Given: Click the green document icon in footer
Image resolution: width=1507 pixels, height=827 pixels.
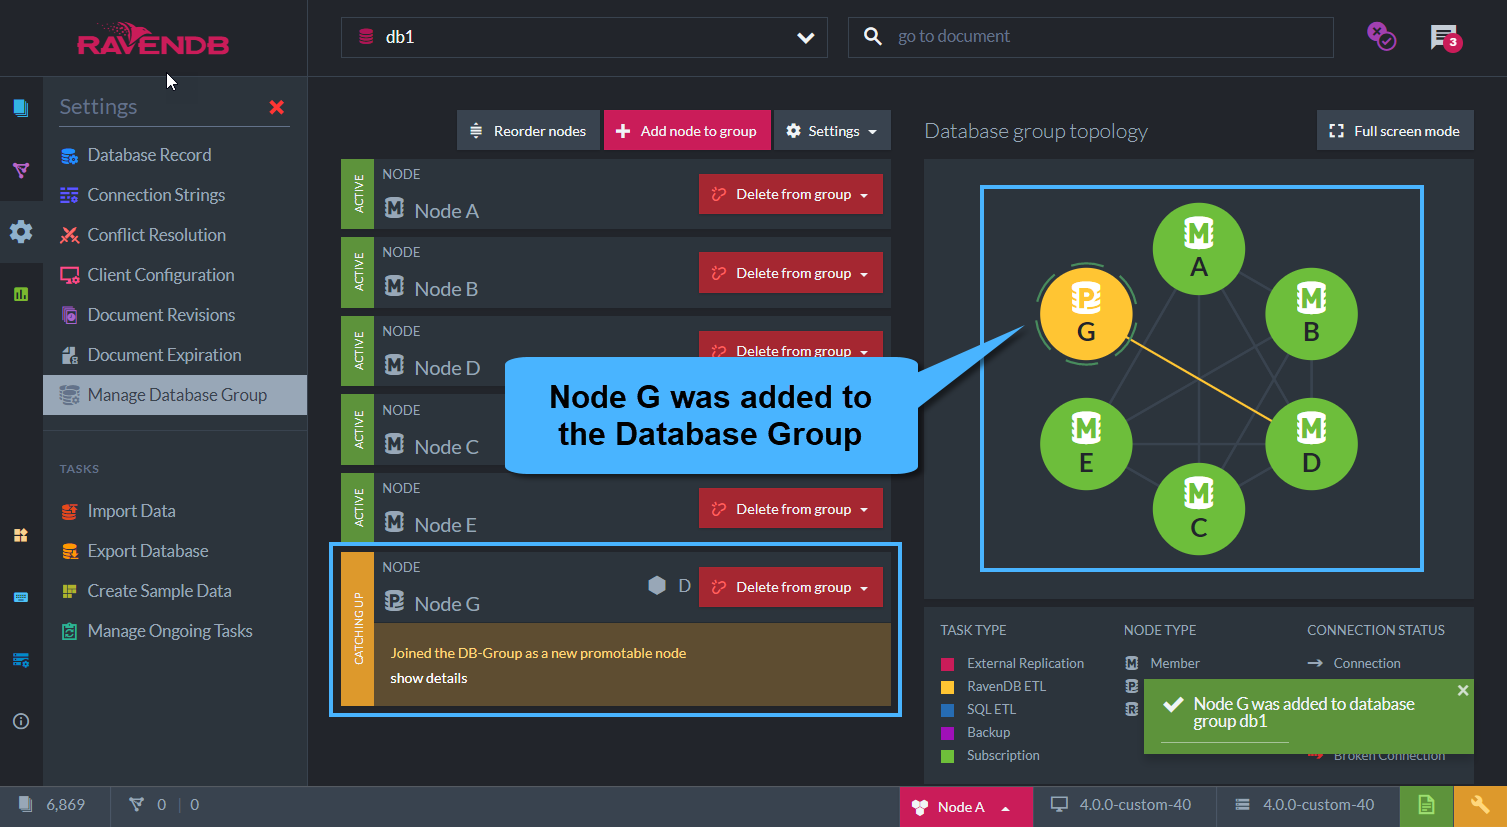Looking at the screenshot, I should [x=1426, y=805].
